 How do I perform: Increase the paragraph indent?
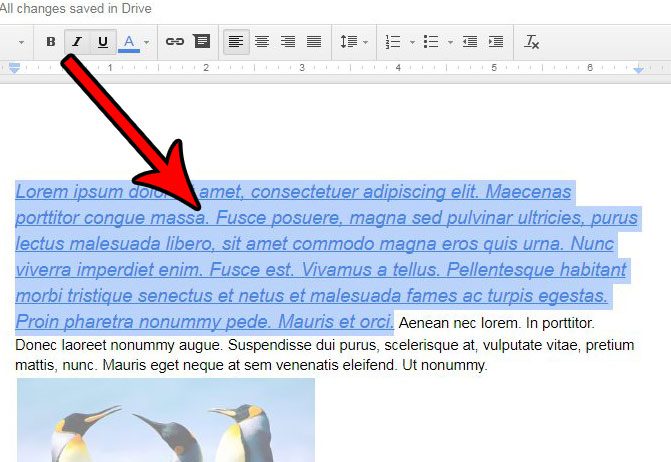[495, 42]
